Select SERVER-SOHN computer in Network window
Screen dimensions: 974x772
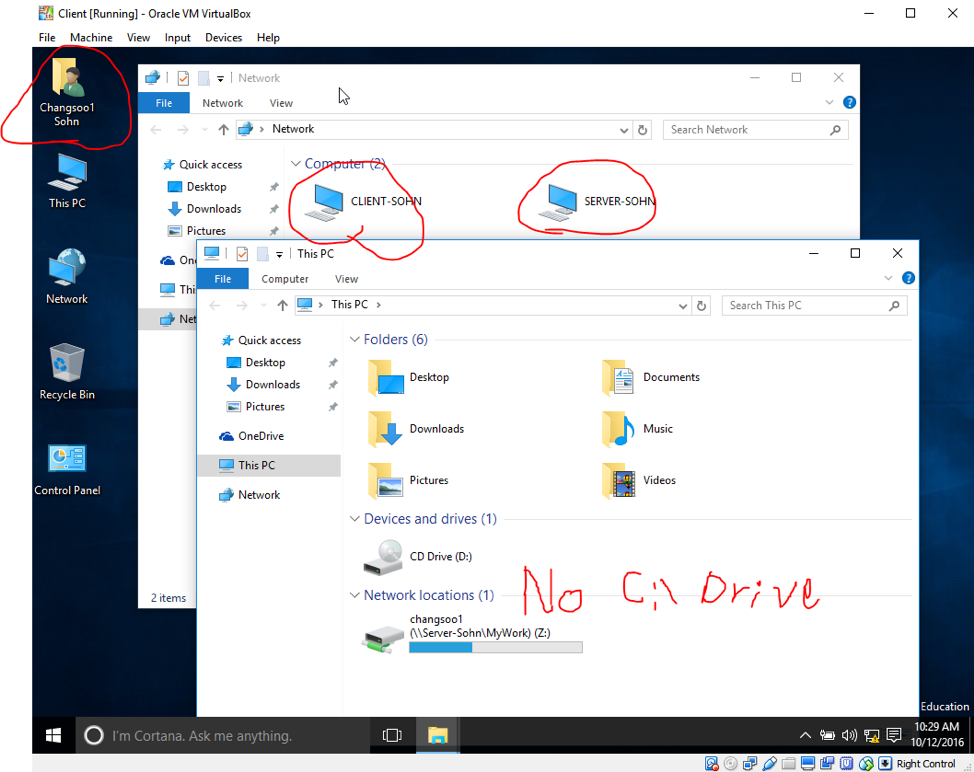coord(596,202)
